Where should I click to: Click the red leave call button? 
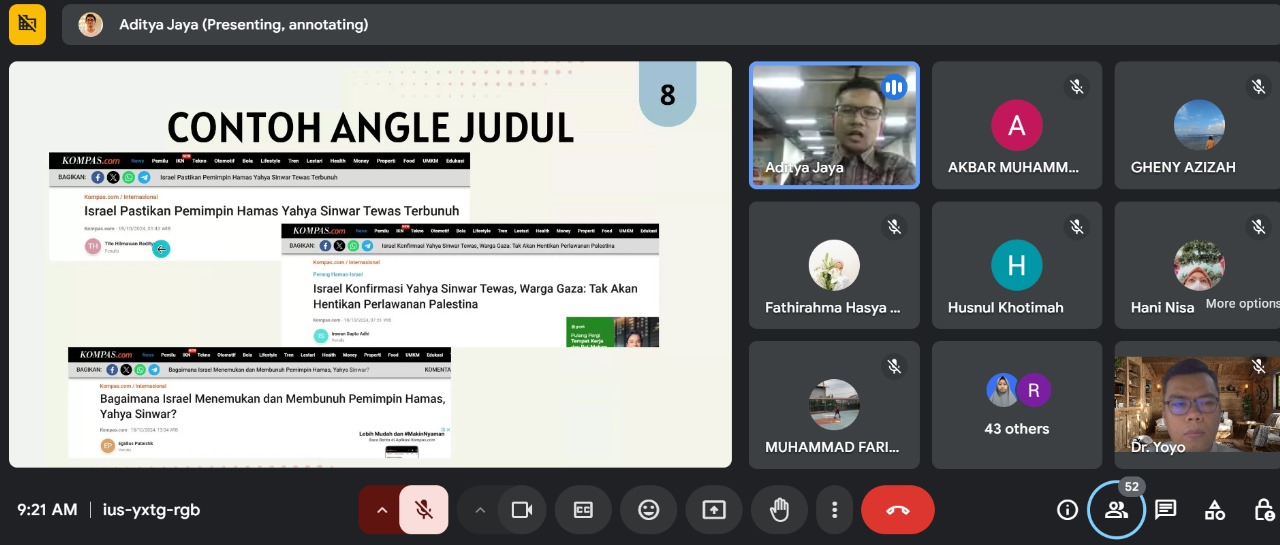(897, 510)
